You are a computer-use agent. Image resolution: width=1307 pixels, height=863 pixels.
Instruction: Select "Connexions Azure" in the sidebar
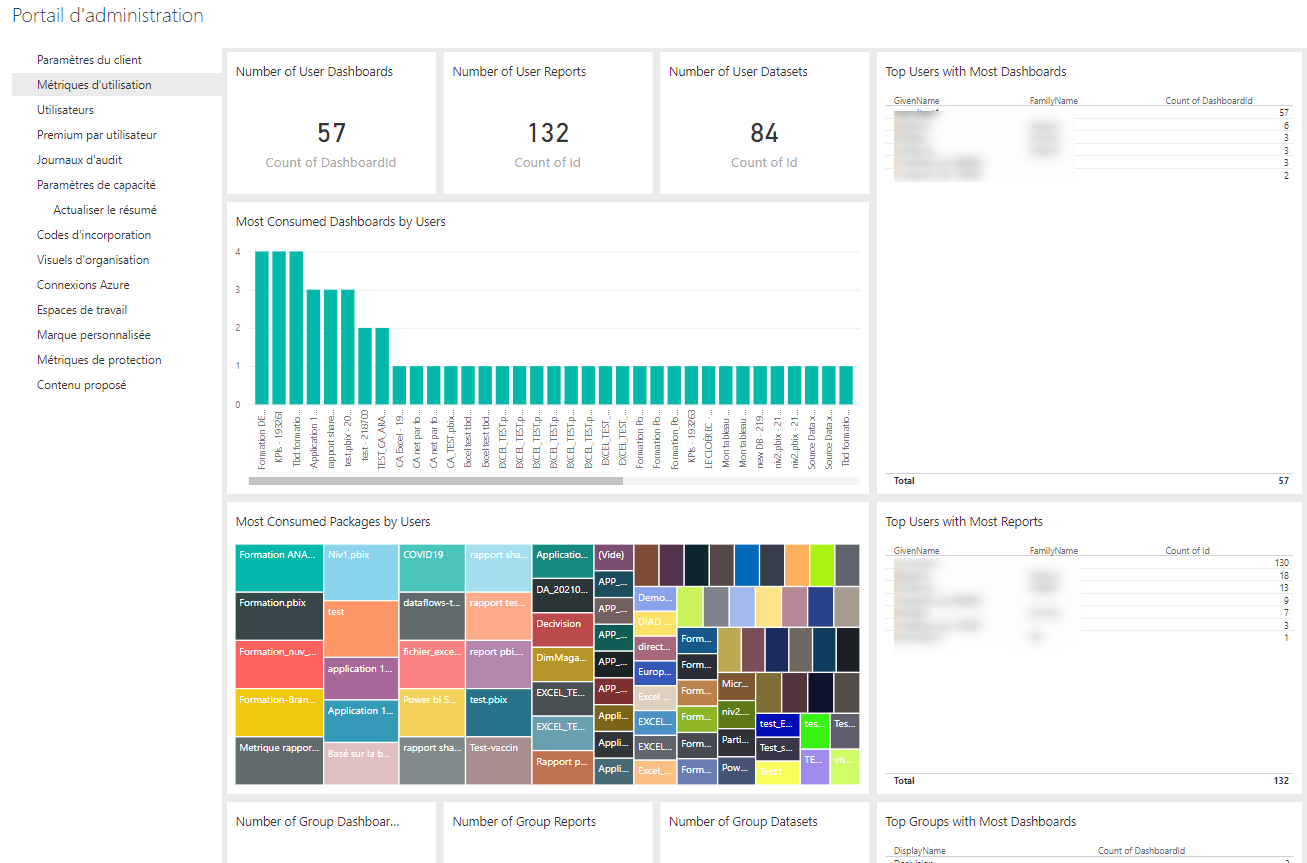[x=86, y=284]
